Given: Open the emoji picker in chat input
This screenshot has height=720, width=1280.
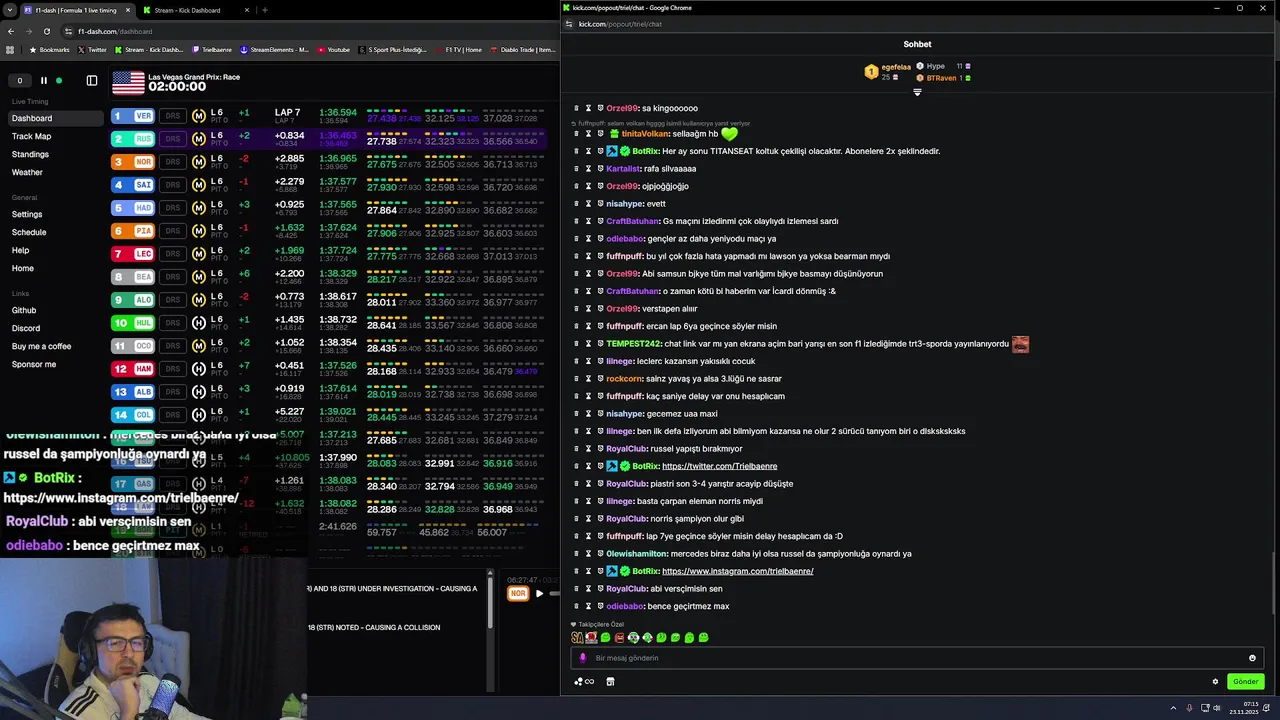Looking at the screenshot, I should point(1252,658).
